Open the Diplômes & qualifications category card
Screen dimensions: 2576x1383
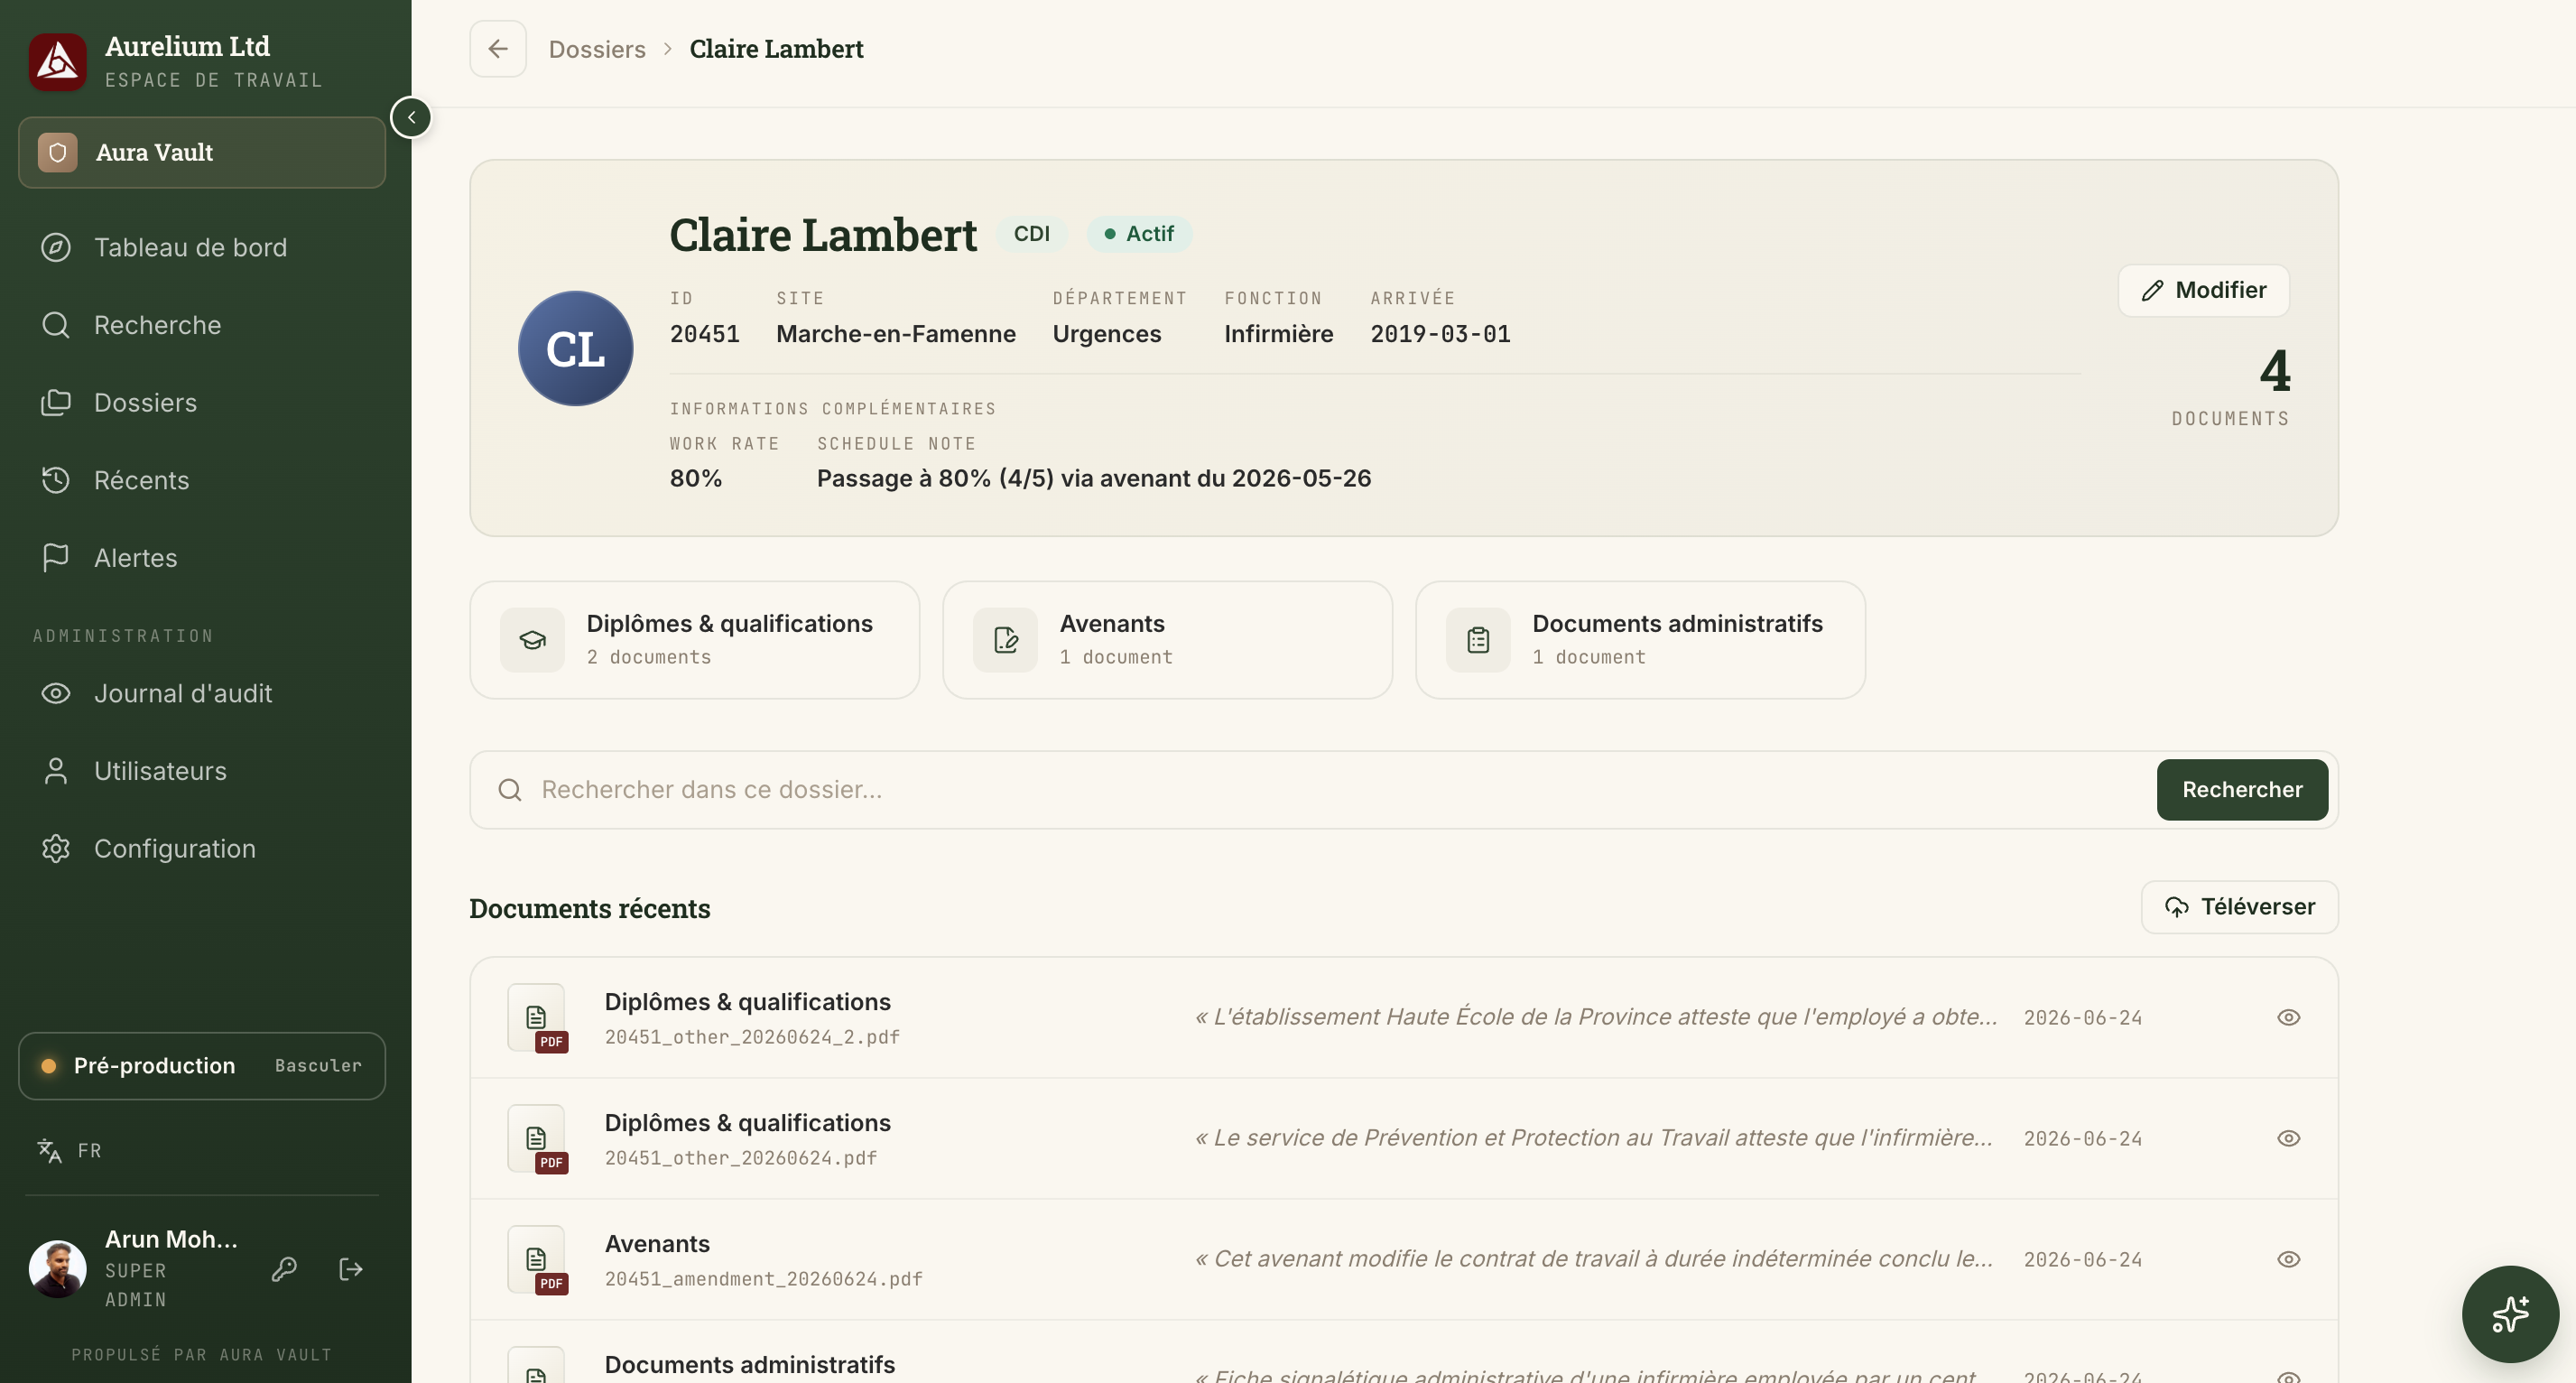(x=694, y=639)
